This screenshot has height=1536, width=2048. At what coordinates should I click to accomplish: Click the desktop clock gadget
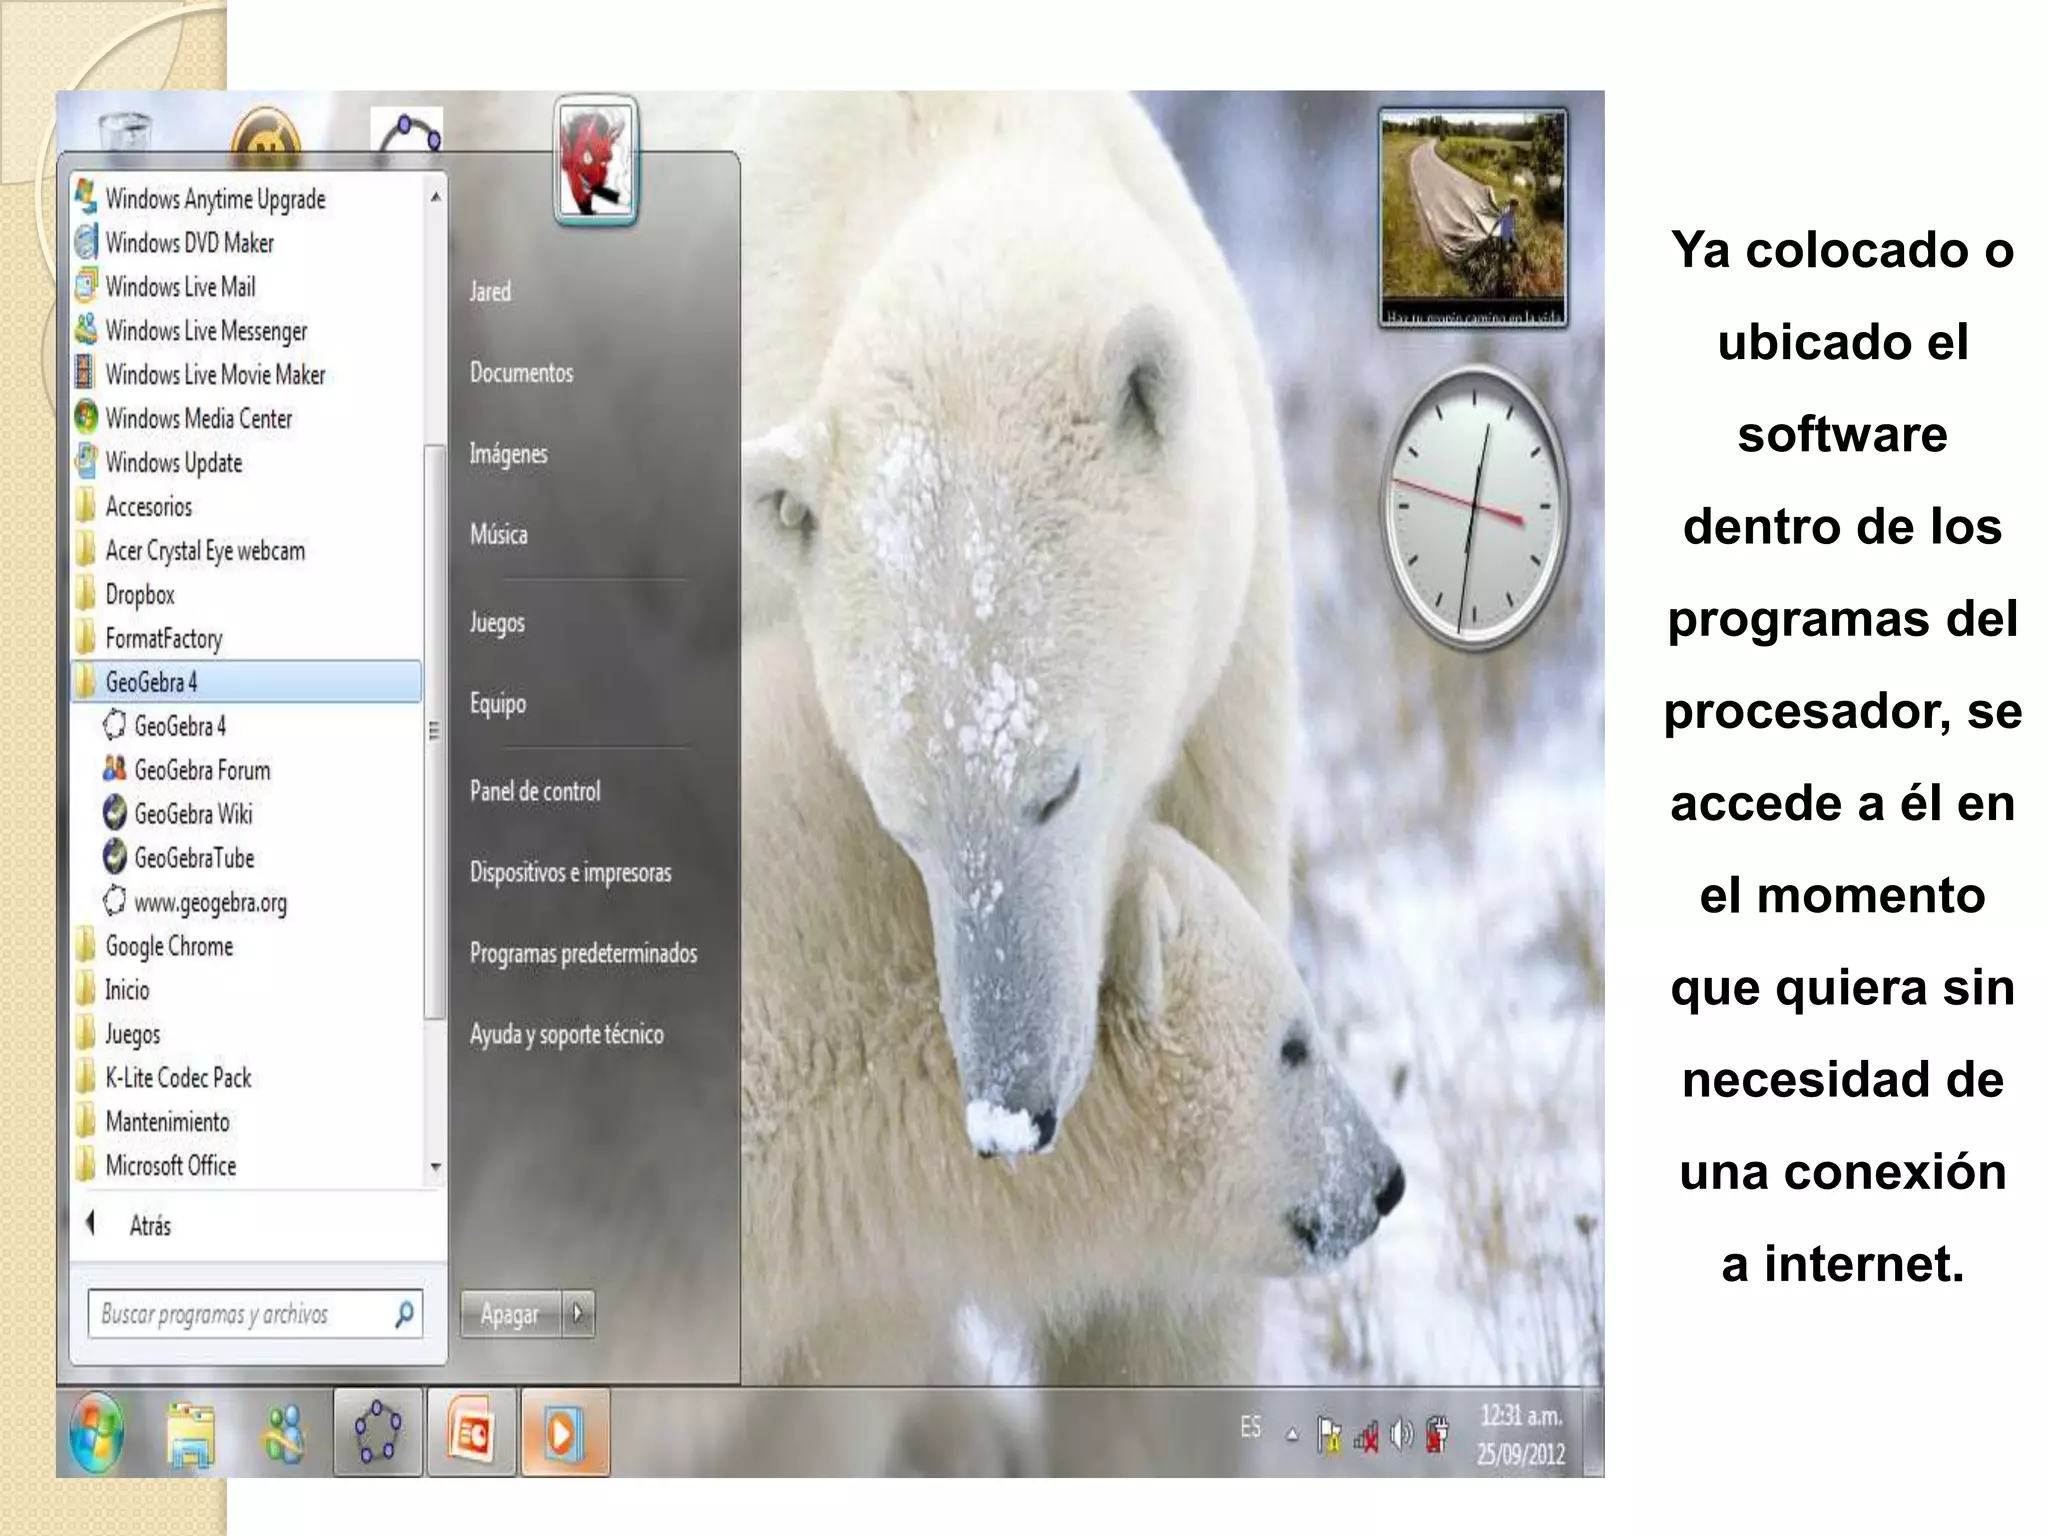[x=1474, y=508]
